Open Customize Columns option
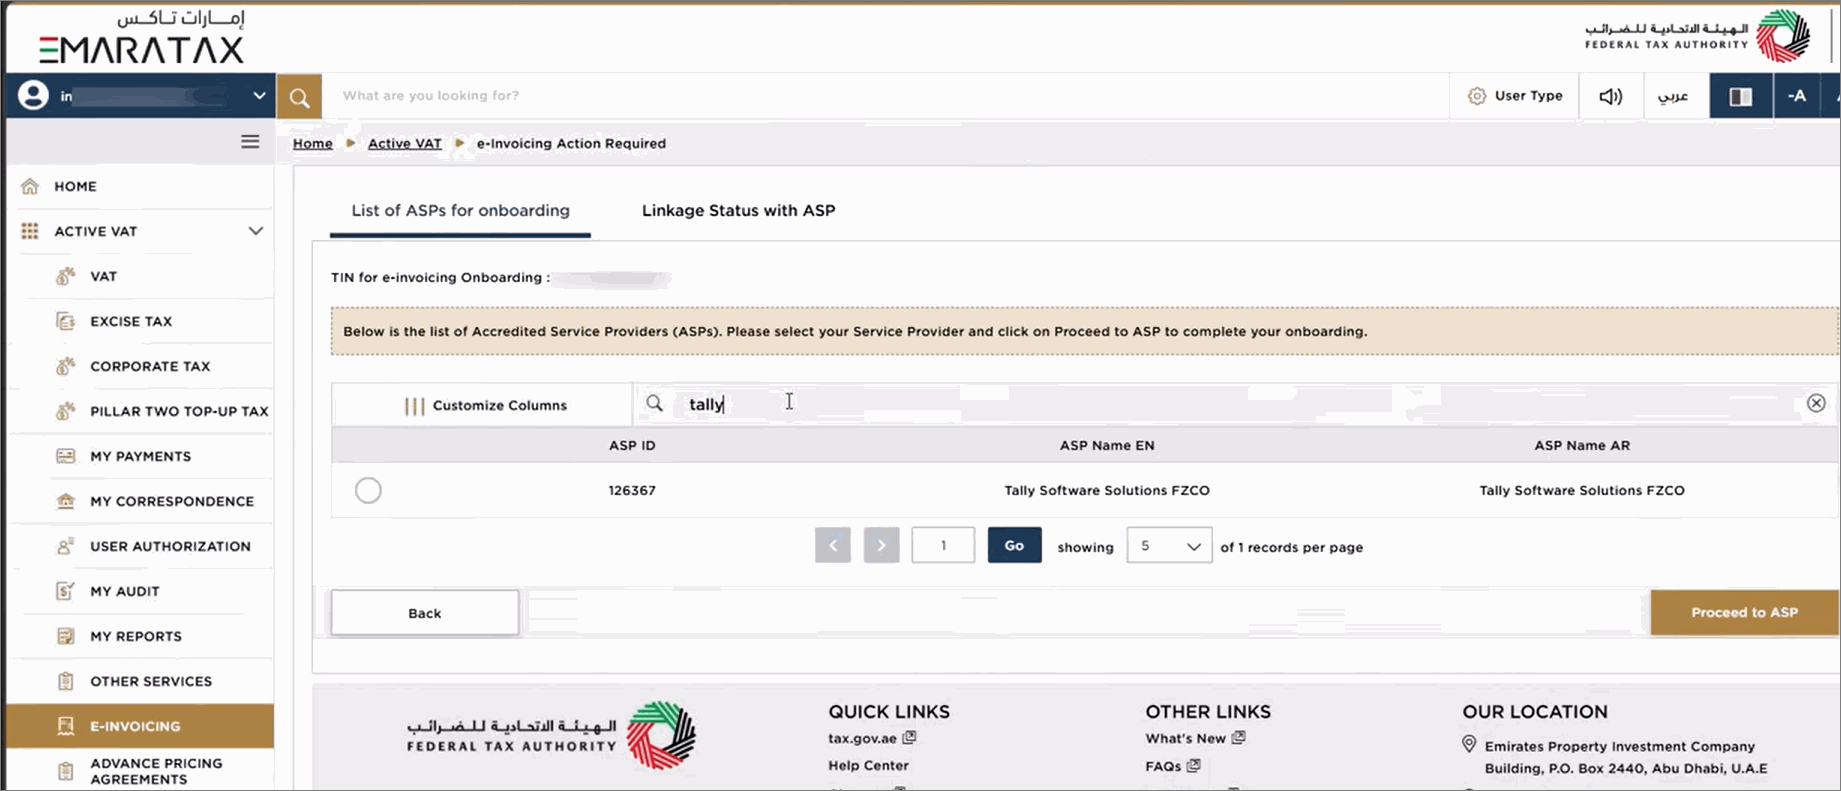This screenshot has height=791, width=1841. coord(485,405)
